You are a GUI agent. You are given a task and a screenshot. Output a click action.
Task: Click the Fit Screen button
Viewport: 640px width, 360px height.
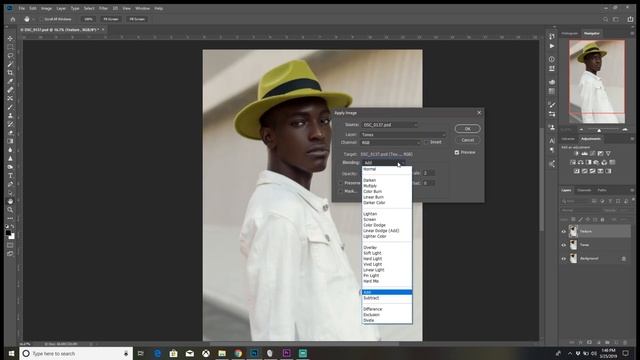(111, 19)
